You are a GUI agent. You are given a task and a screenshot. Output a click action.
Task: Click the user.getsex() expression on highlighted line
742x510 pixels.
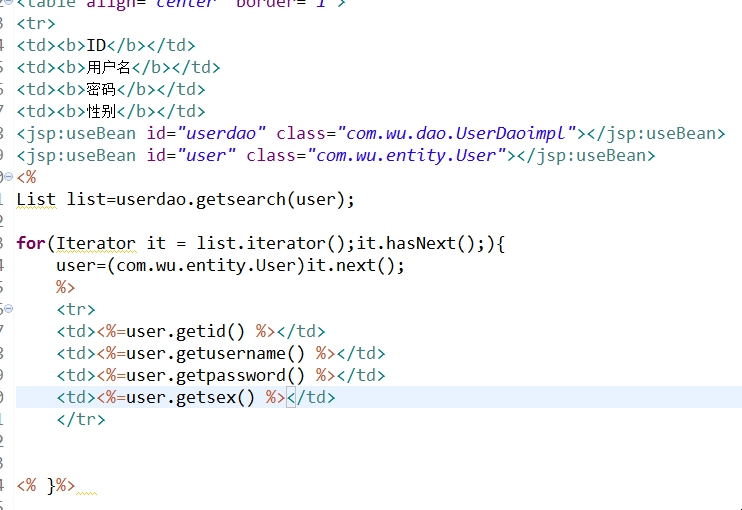tap(192, 397)
